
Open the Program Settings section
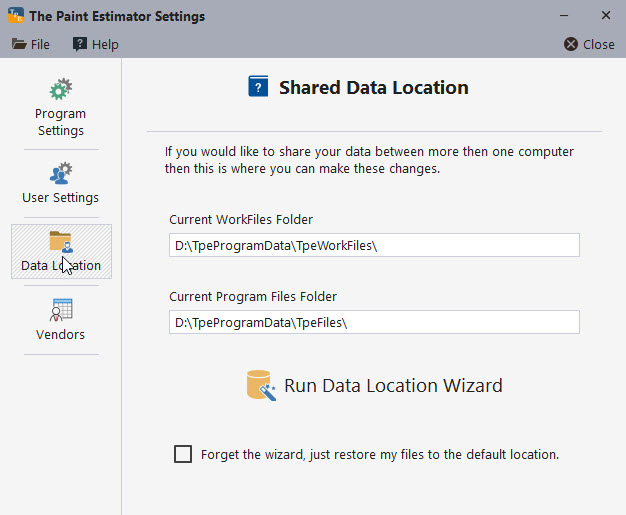click(x=61, y=107)
